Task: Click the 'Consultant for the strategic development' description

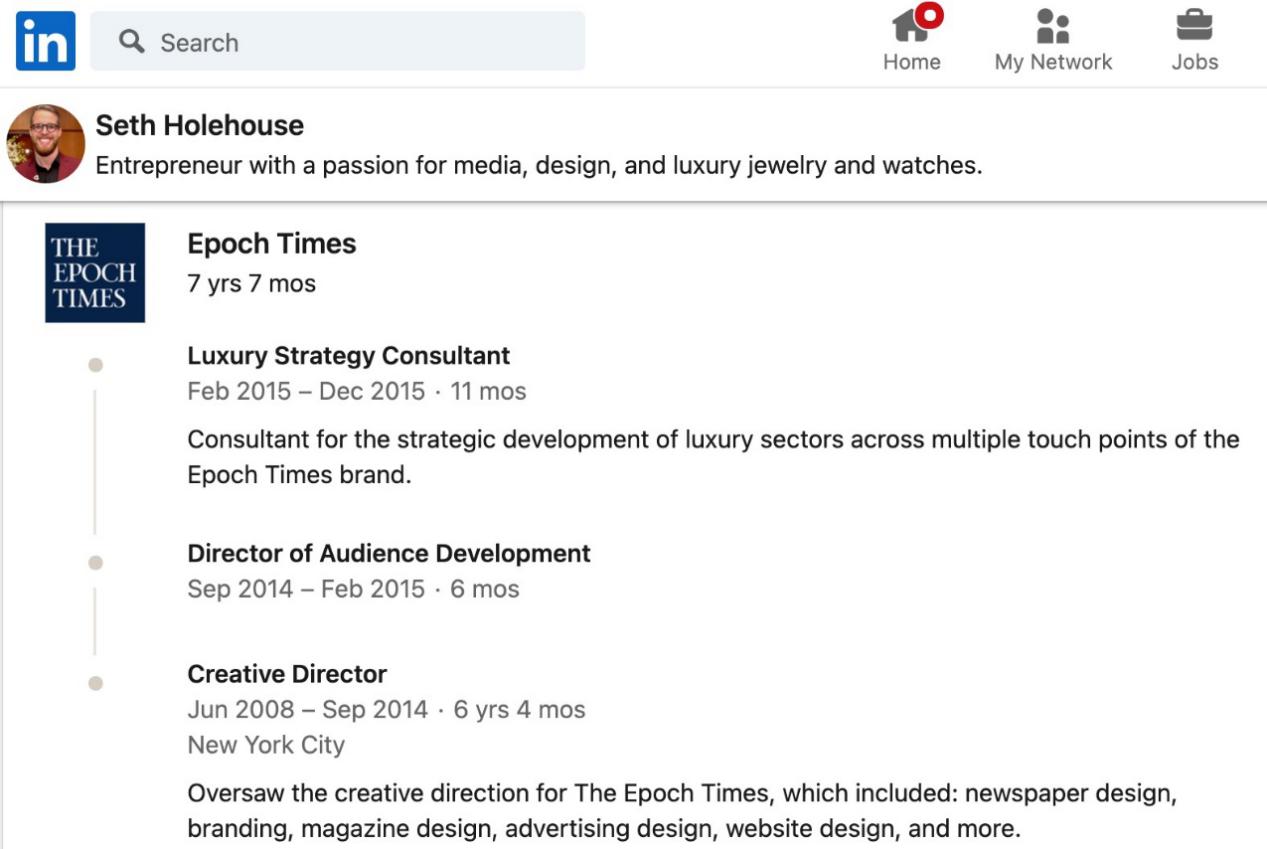Action: 713,457
